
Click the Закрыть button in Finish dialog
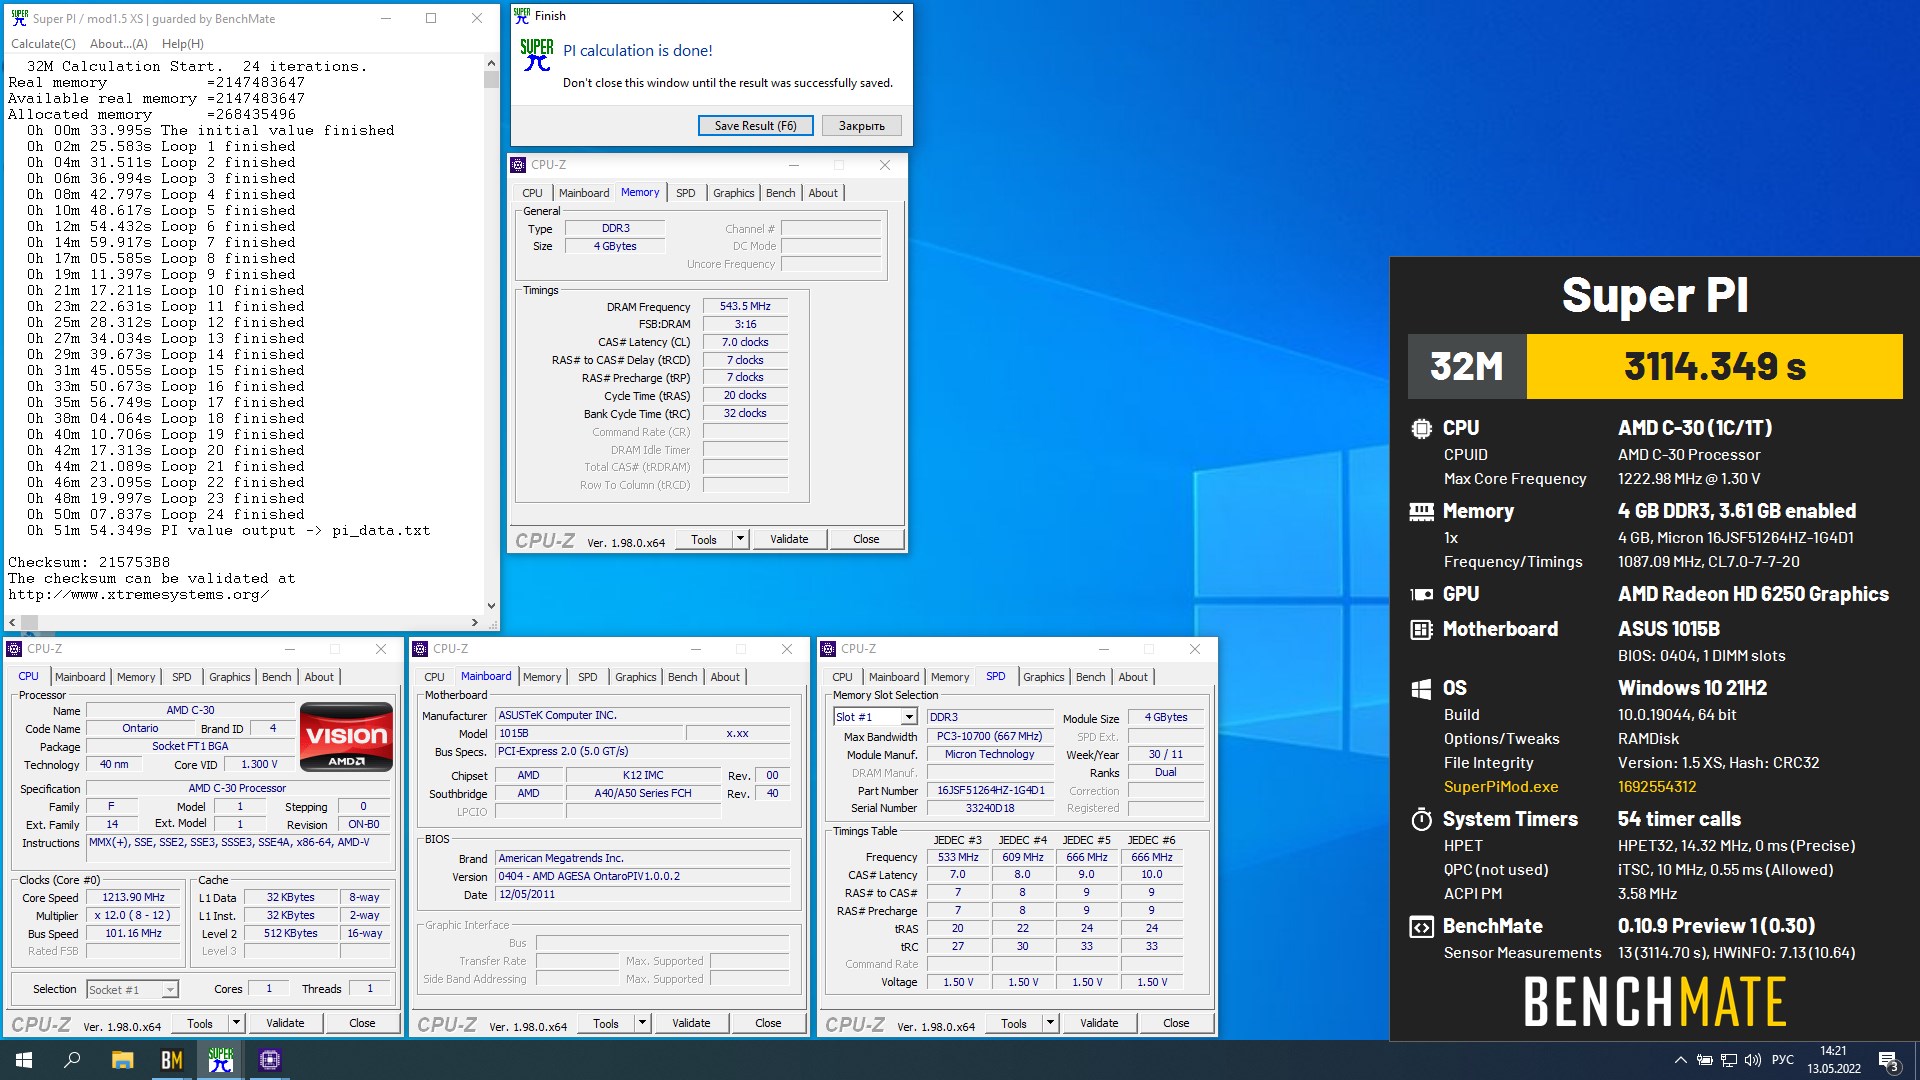point(861,126)
